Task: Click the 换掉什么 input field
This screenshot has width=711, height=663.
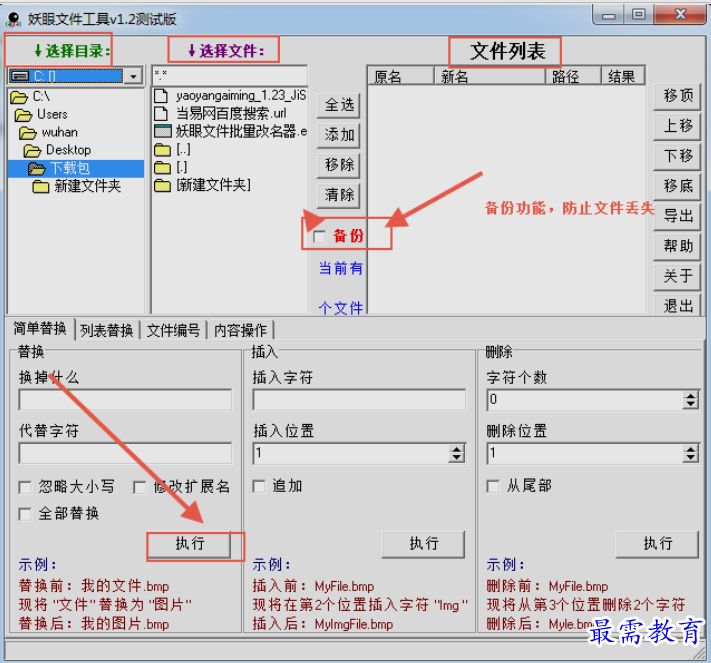Action: tap(125, 400)
